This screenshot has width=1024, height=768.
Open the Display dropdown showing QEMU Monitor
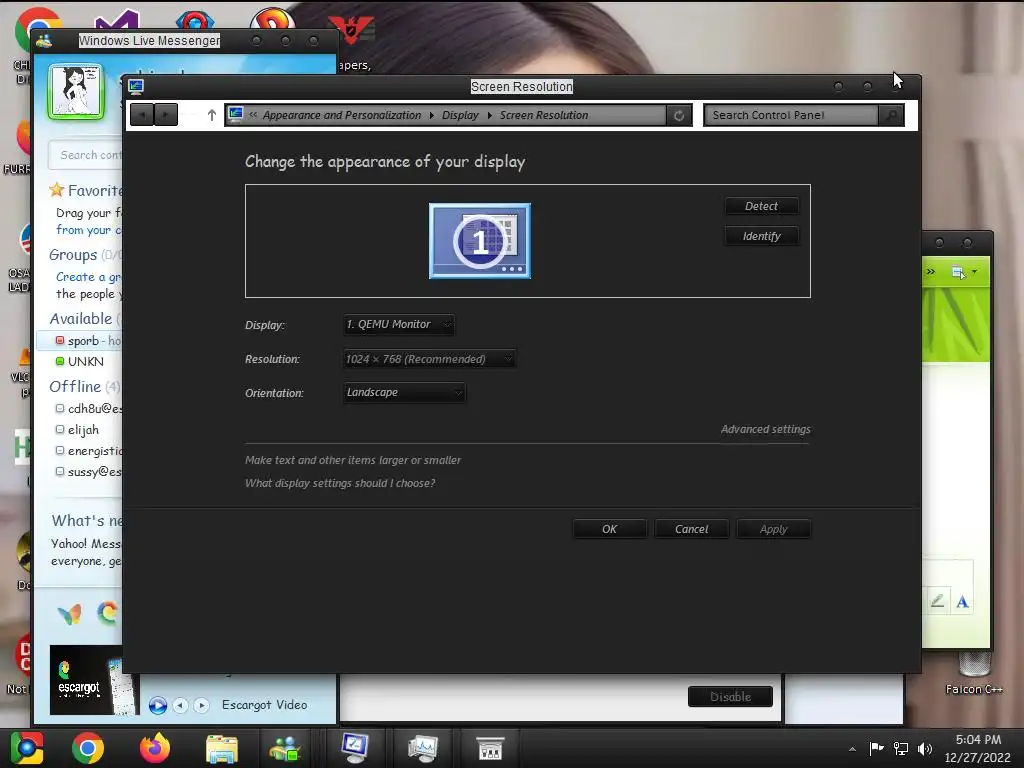tap(398, 325)
